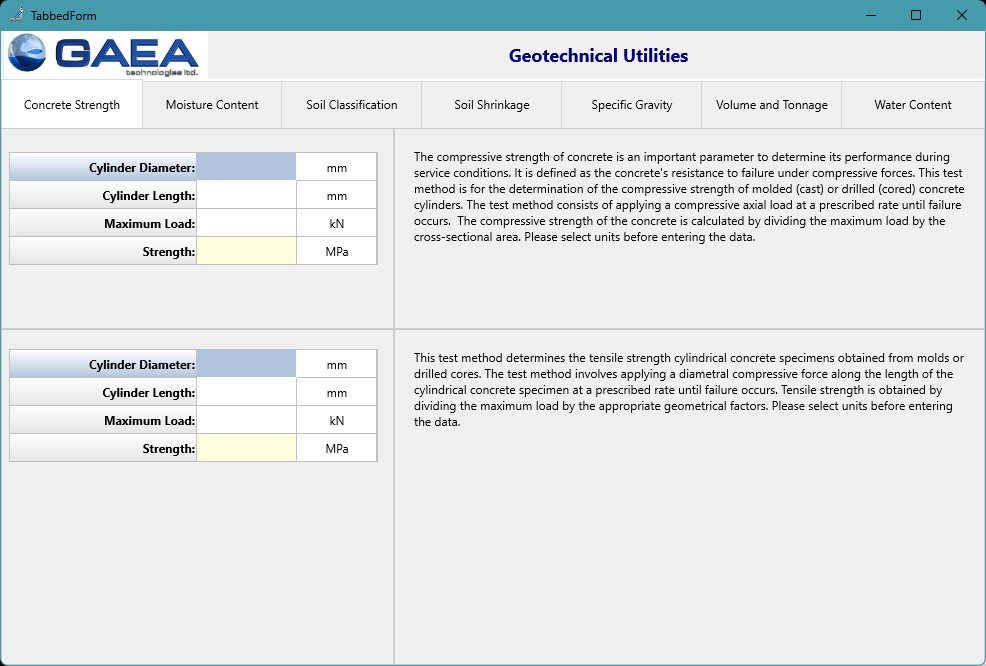
Task: Open the tensile cylinder diameter unit selector
Action: tap(336, 363)
